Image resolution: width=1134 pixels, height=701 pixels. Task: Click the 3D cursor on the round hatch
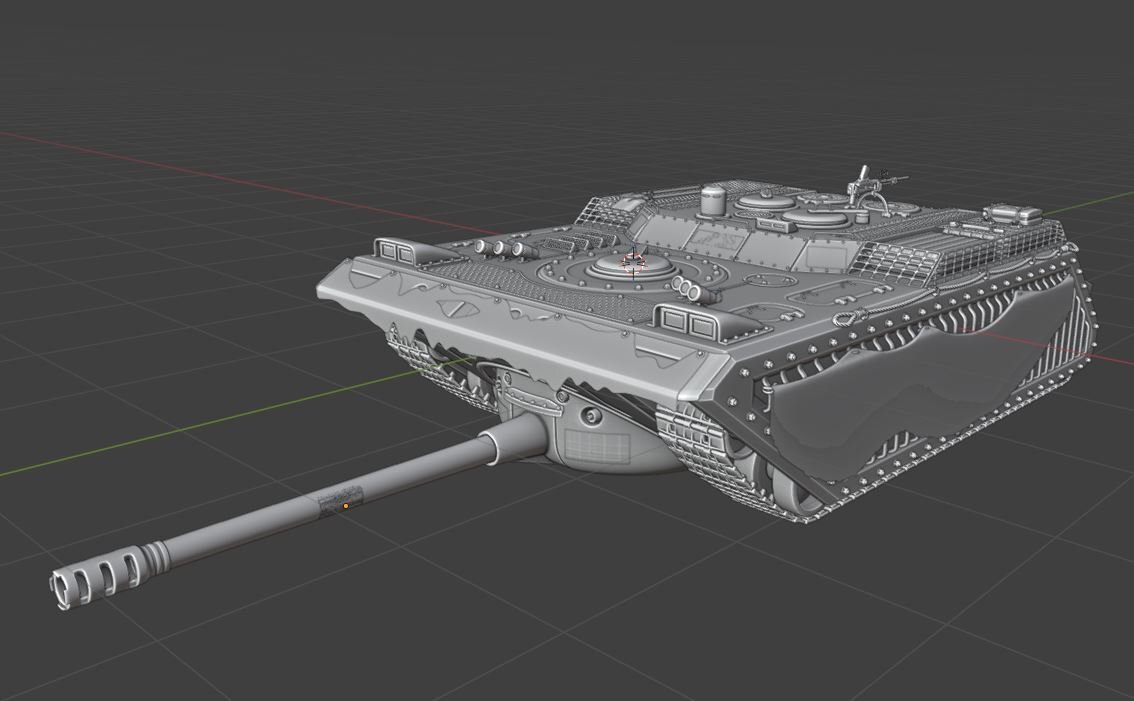point(633,263)
